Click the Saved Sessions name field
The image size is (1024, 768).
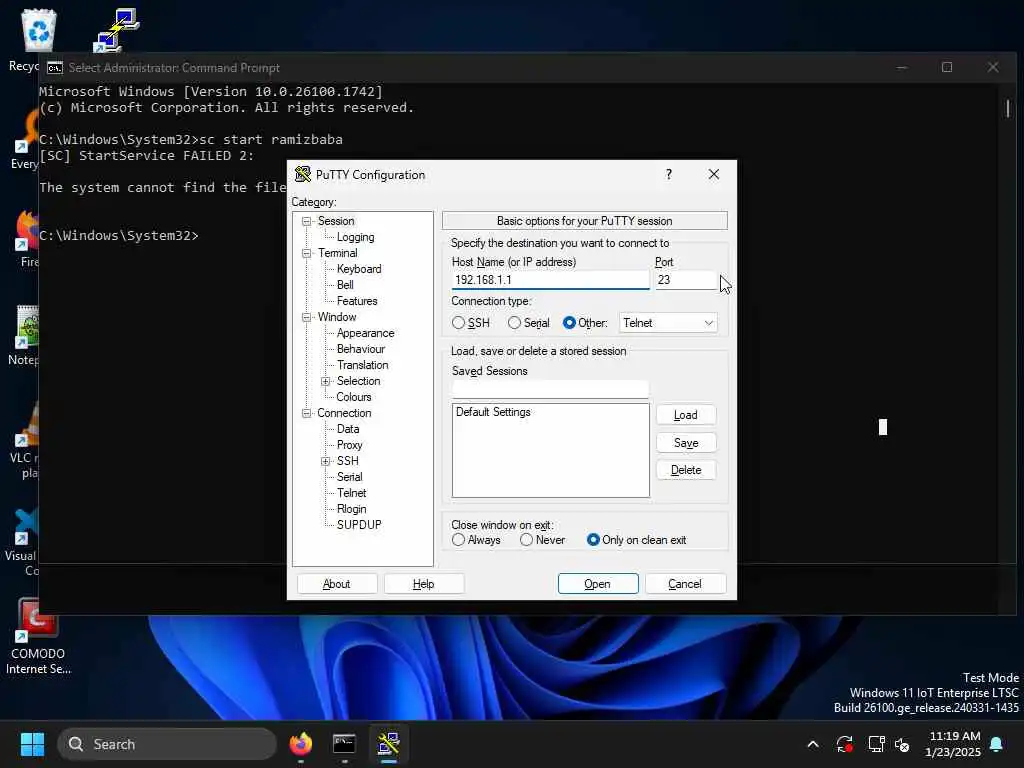pos(550,389)
